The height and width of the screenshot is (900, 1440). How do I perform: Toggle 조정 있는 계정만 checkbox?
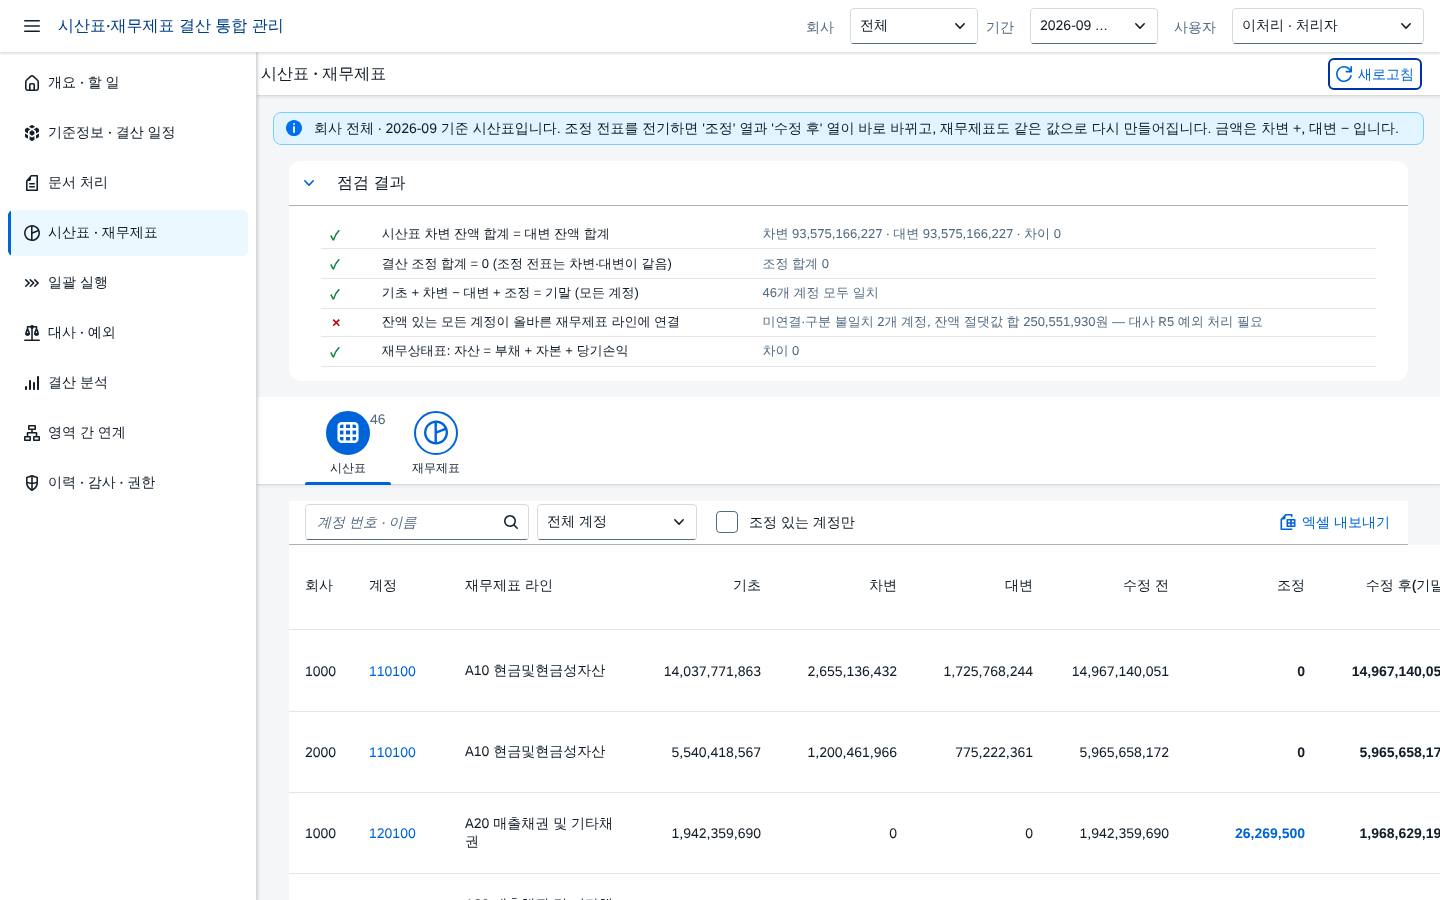[727, 522]
